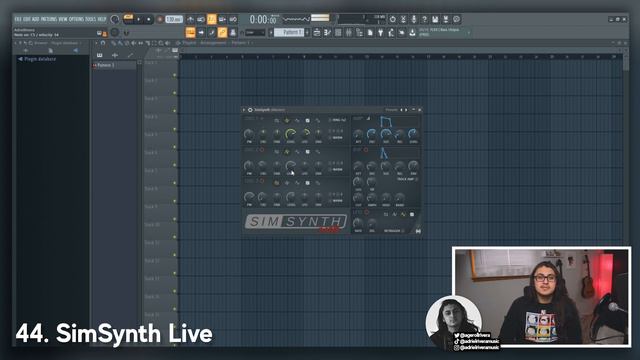Screen dimensions: 640x360
Task: Turn amp envelope ATT knob
Action: [x=358, y=134]
